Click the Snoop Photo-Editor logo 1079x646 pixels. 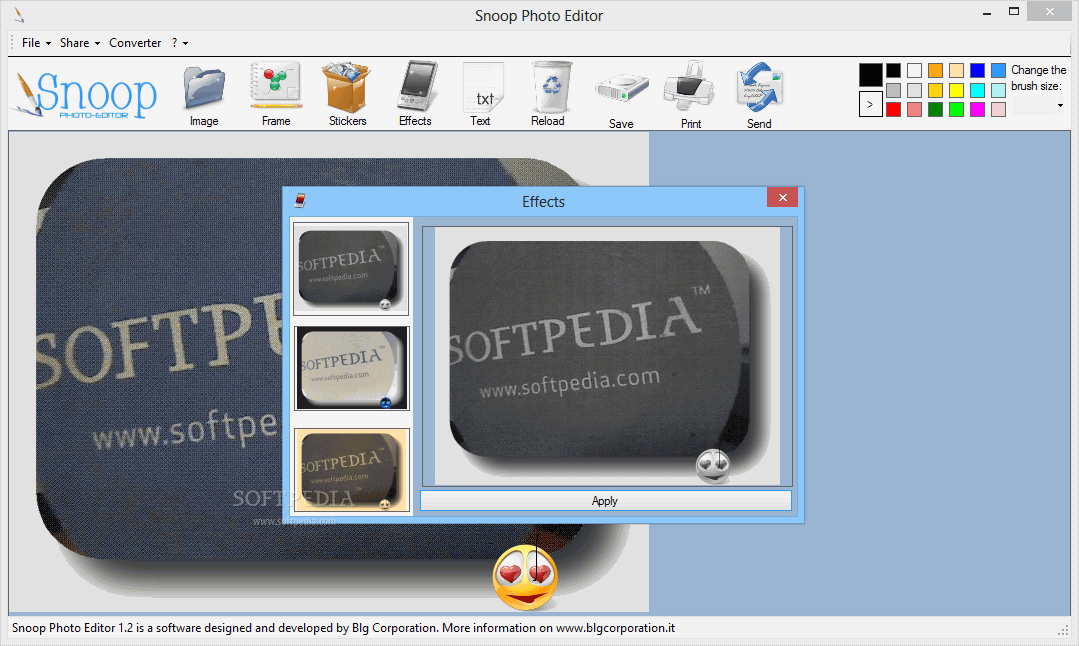(x=85, y=94)
